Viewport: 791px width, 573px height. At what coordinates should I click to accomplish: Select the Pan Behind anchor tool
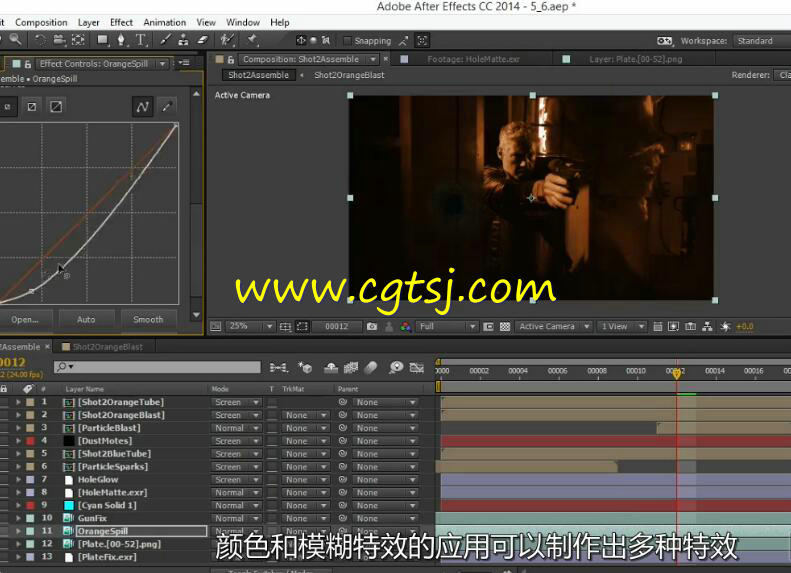point(78,40)
